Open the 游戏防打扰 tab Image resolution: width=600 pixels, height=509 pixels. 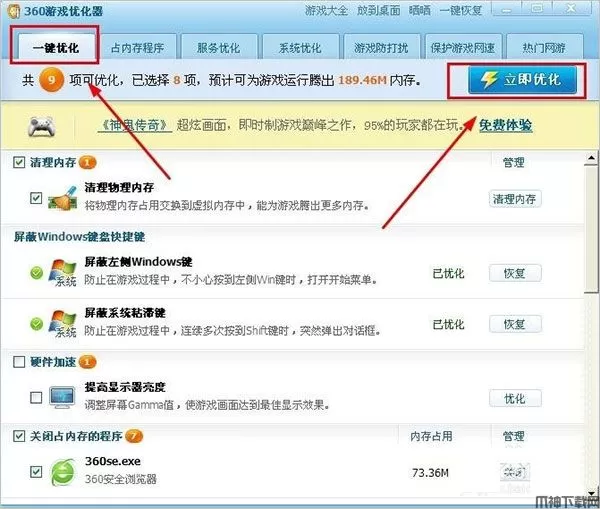(x=381, y=47)
